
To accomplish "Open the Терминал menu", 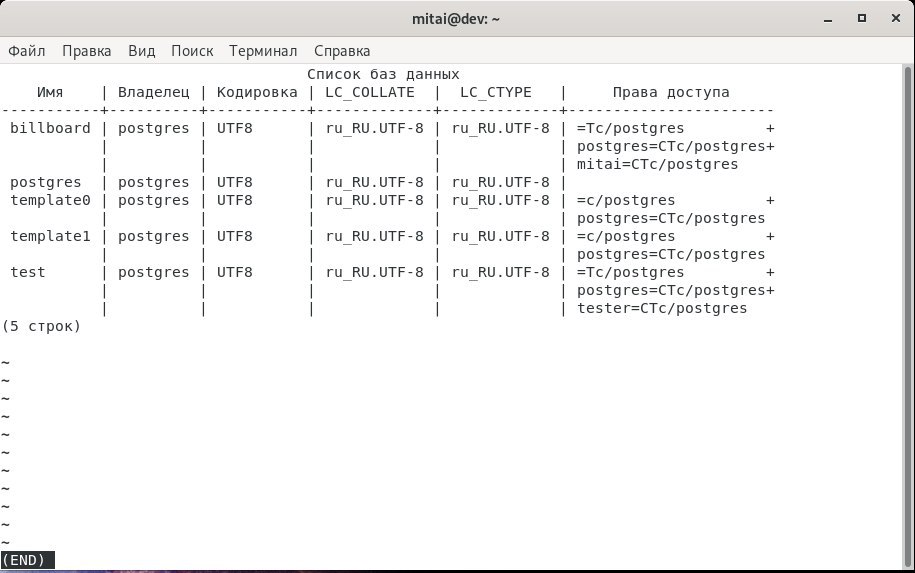I will click(263, 51).
